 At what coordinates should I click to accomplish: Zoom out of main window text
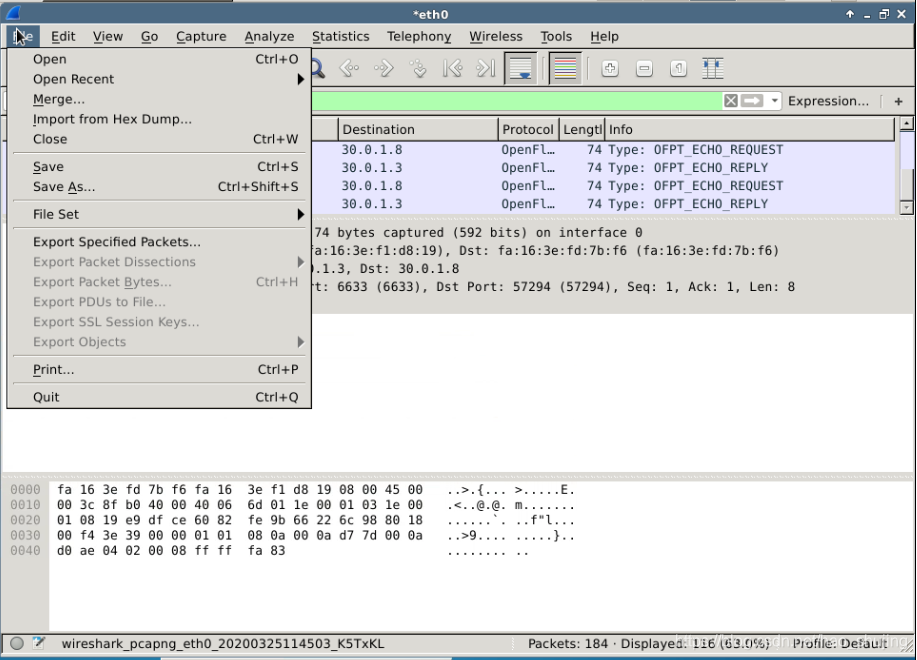point(644,68)
